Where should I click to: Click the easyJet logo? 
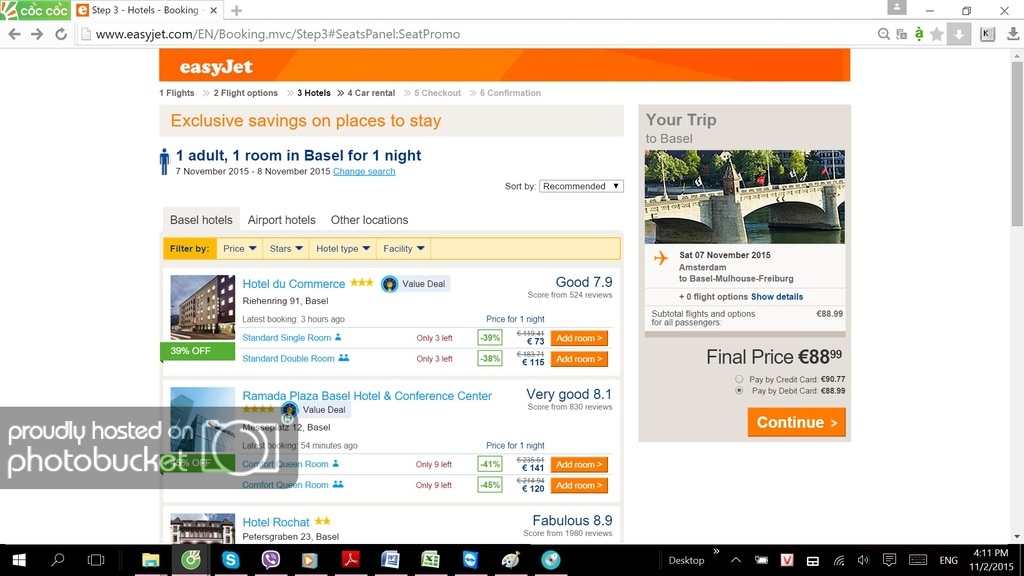coord(216,67)
